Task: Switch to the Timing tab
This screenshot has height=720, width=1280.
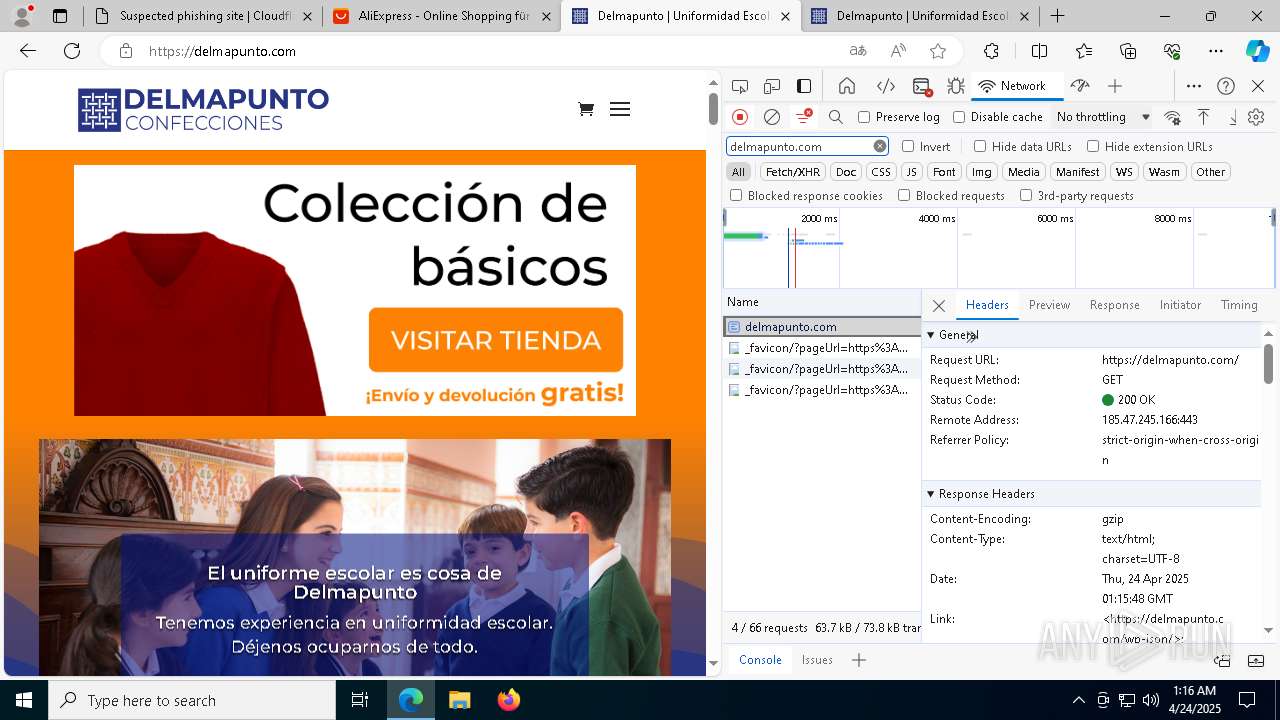Action: point(1239,305)
